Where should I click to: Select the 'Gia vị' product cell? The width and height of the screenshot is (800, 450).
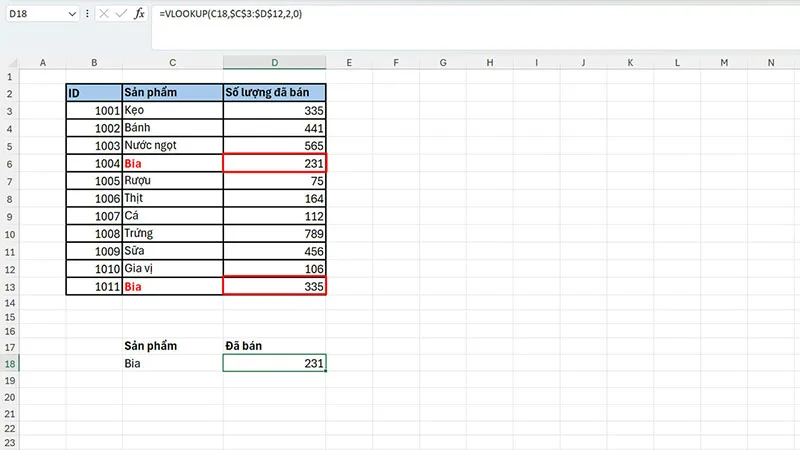(172, 269)
